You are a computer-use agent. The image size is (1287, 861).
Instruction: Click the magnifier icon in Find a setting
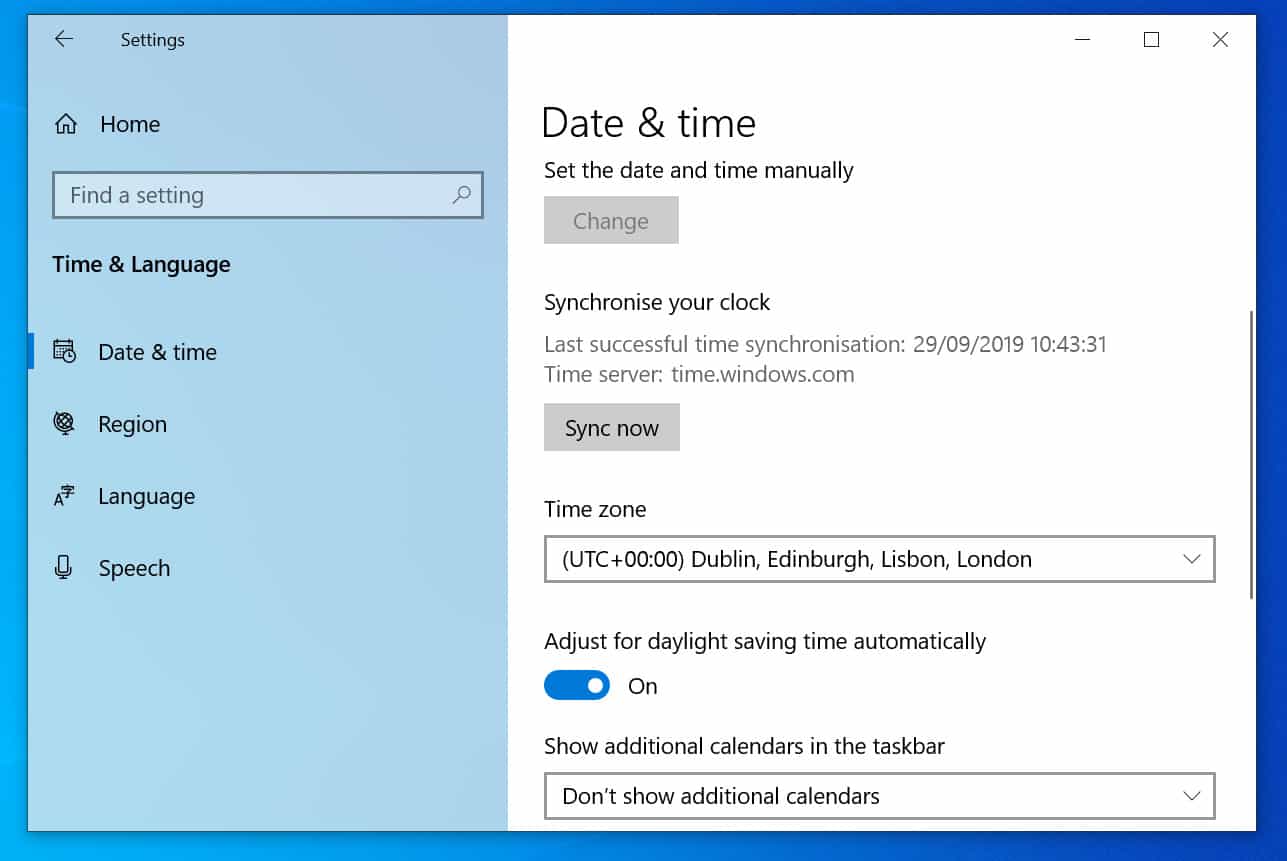click(460, 195)
